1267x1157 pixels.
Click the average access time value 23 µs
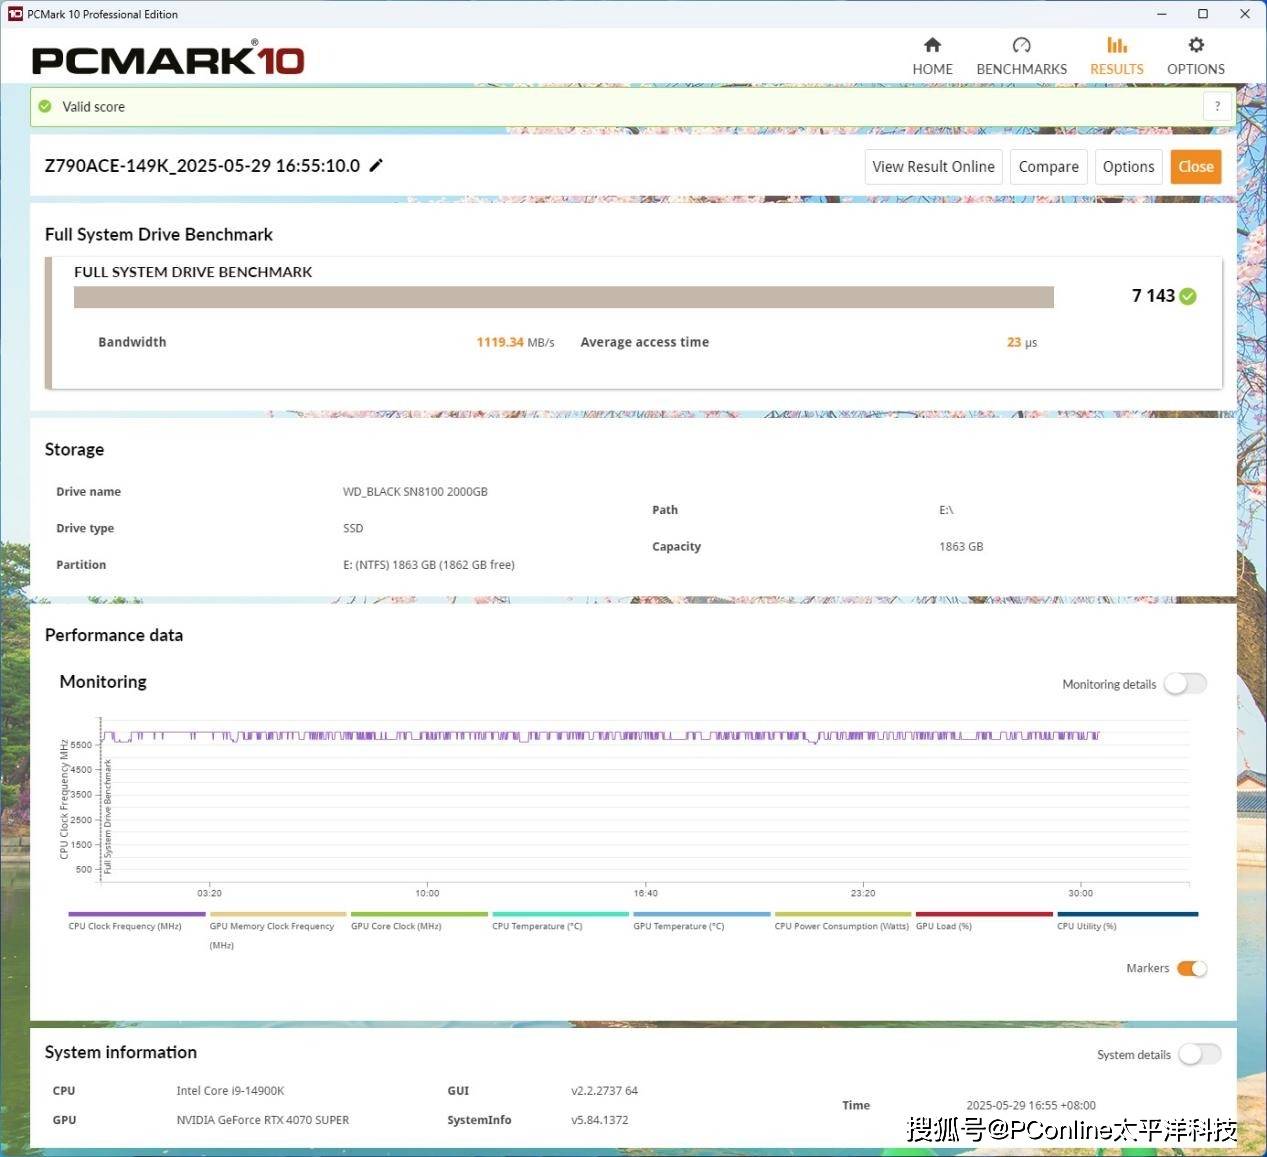coord(1021,342)
